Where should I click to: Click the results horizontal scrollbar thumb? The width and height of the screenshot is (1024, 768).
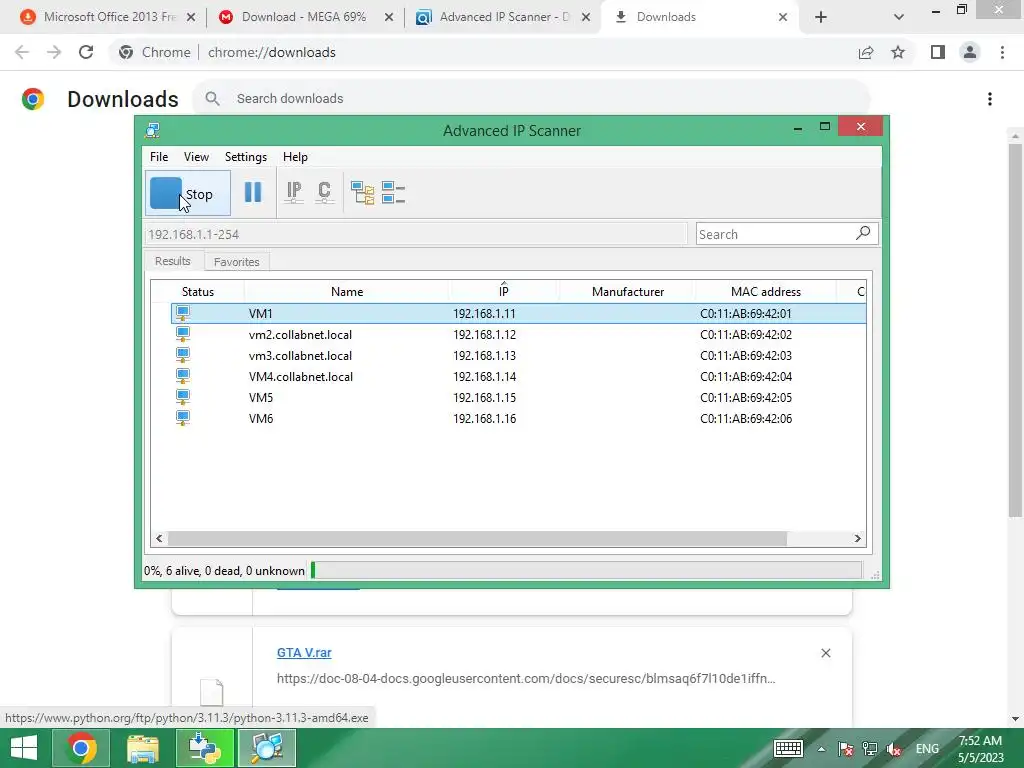(477, 538)
